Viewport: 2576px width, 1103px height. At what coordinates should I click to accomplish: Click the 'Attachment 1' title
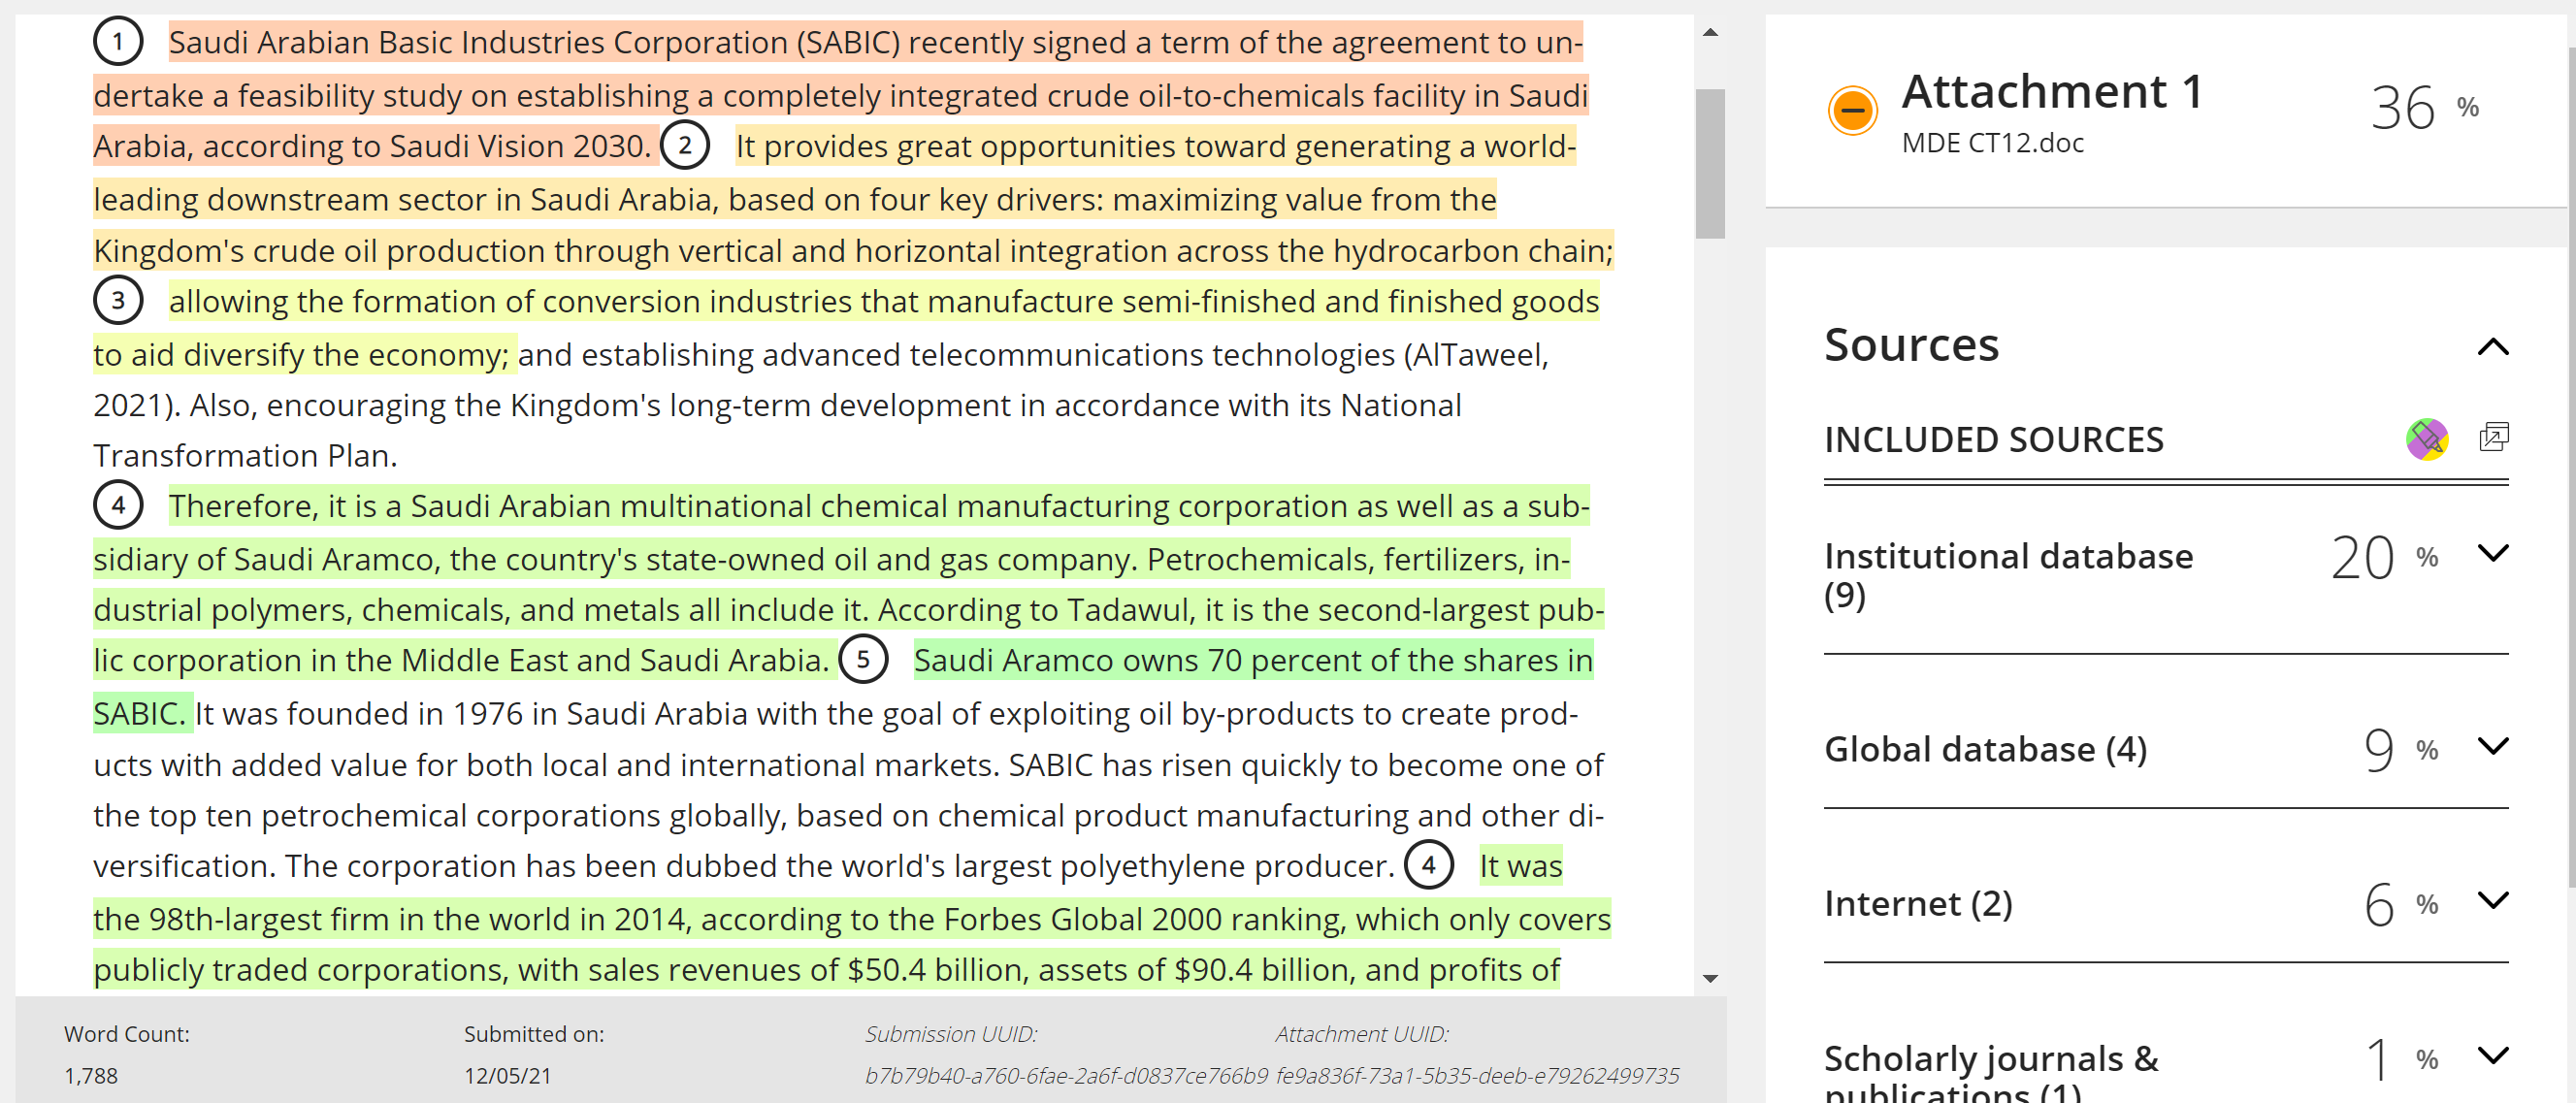coord(2052,92)
